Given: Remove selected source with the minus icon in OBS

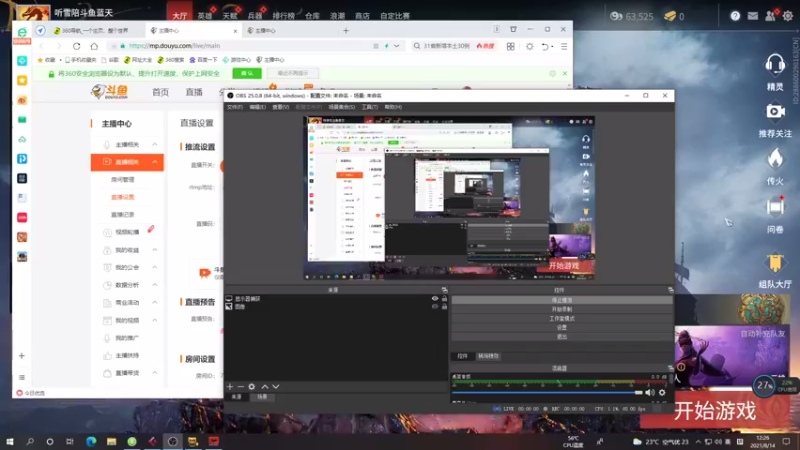Looking at the screenshot, I should click(240, 387).
